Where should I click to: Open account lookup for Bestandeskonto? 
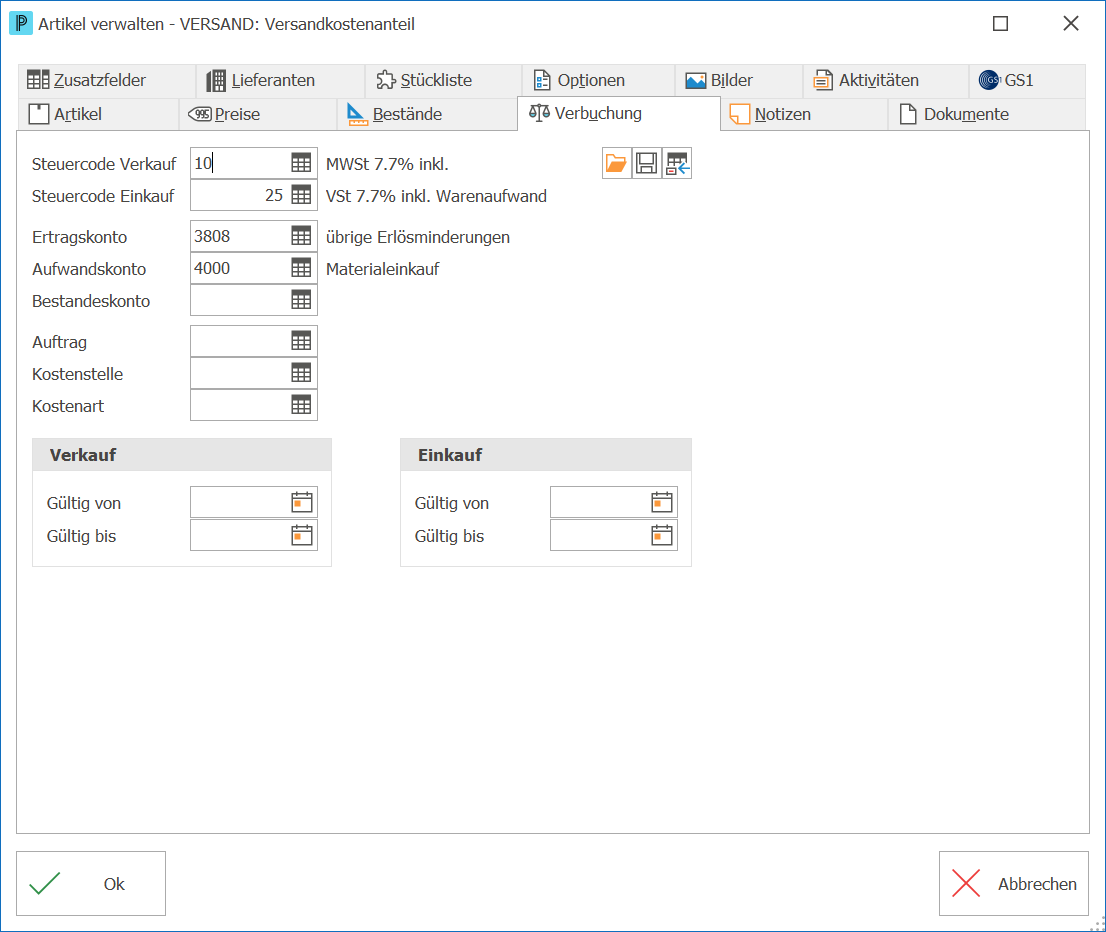coord(301,301)
